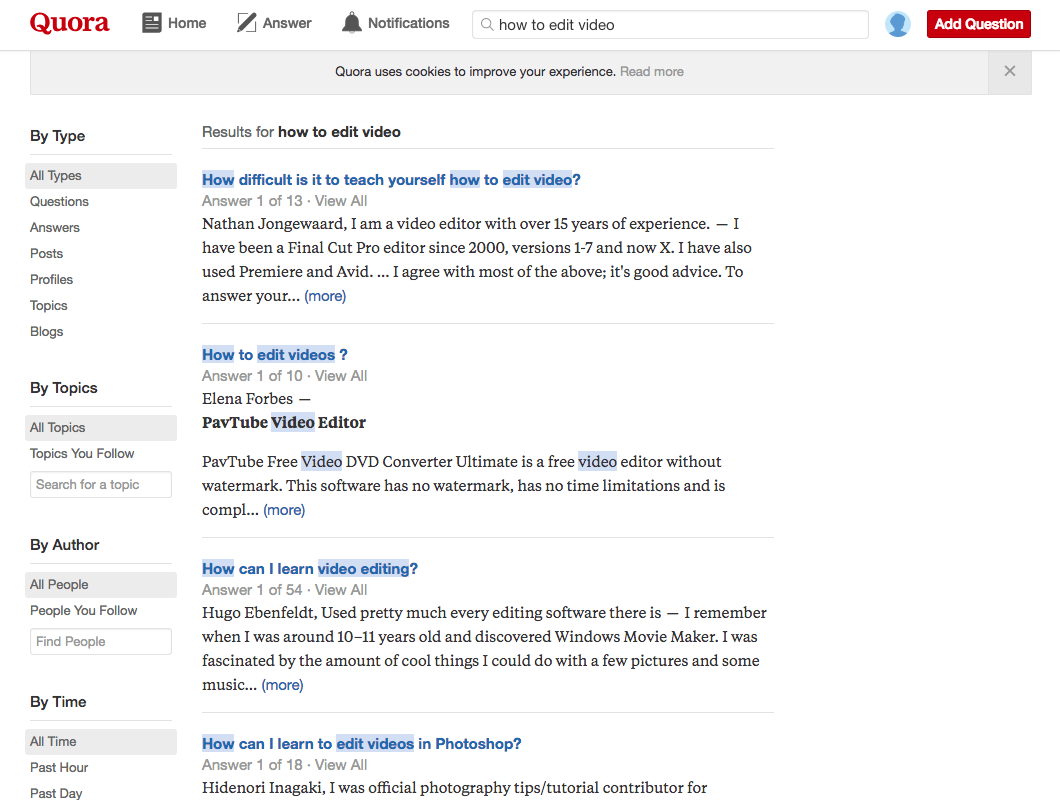Filter results by Past Hour
Image resolution: width=1060 pixels, height=800 pixels.
[x=59, y=768]
